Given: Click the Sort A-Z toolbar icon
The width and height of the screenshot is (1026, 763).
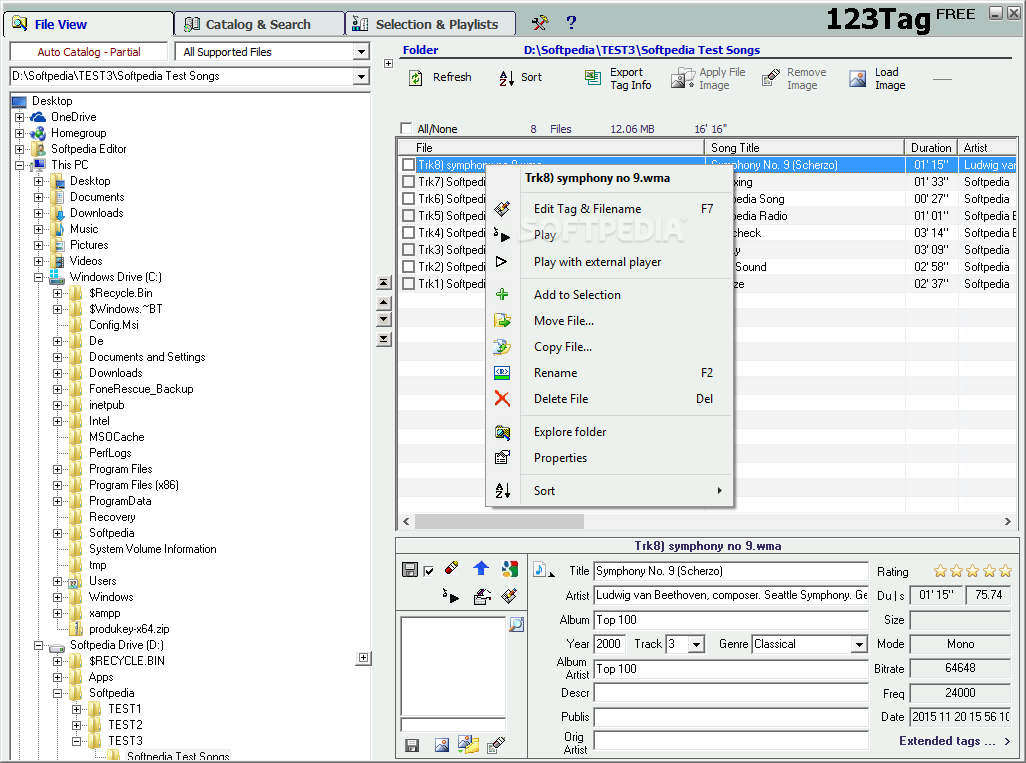Looking at the screenshot, I should point(506,79).
